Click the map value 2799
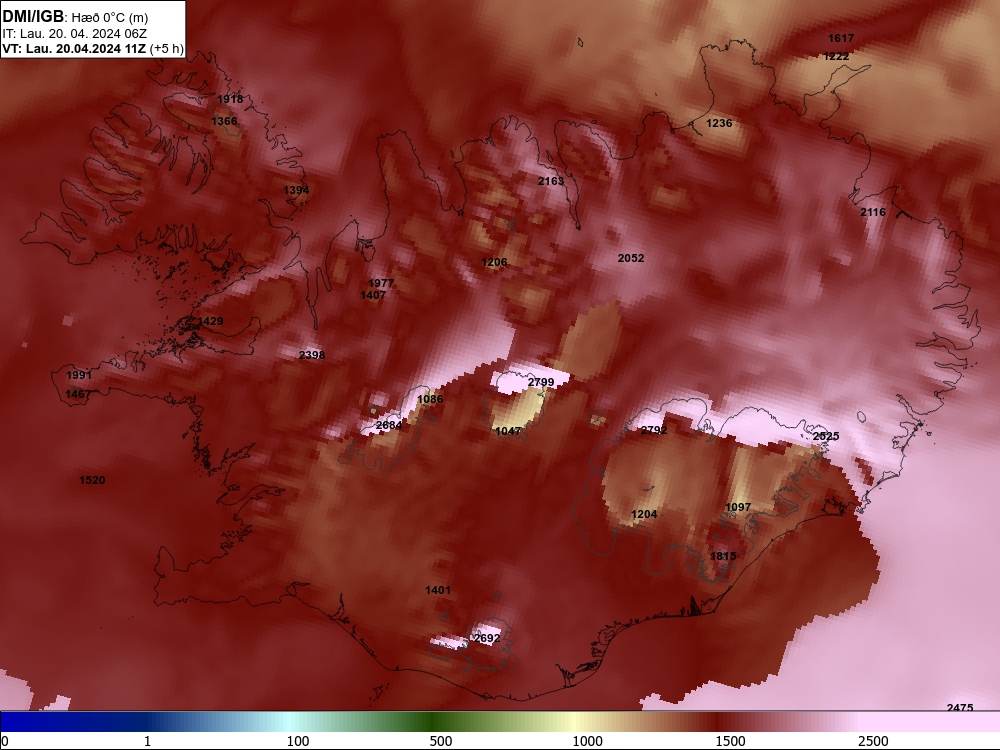 point(541,382)
